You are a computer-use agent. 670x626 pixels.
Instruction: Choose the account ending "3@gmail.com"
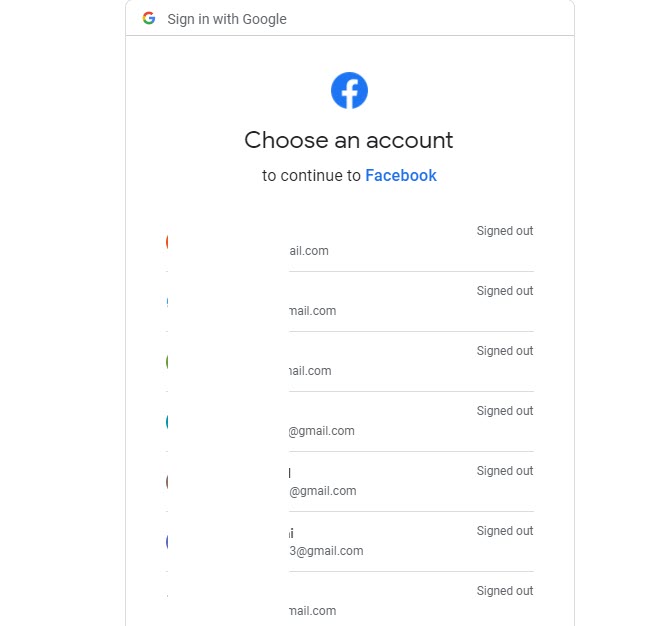pos(326,551)
